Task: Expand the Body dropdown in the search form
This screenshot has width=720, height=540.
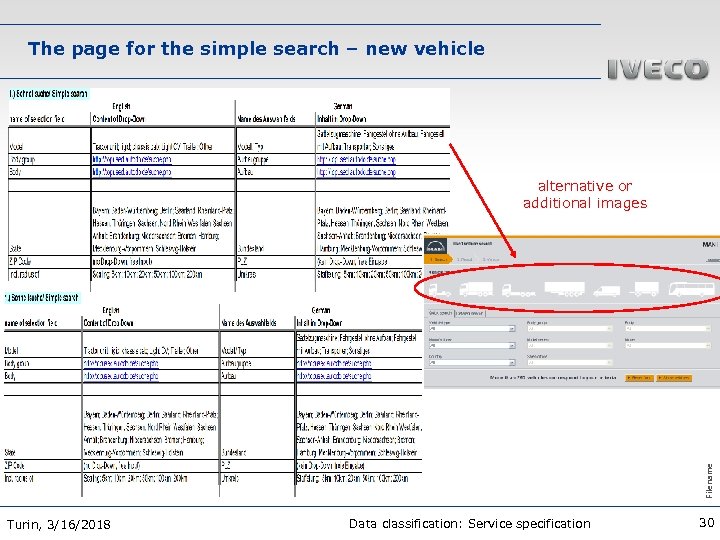Action: pyautogui.click(x=668, y=329)
